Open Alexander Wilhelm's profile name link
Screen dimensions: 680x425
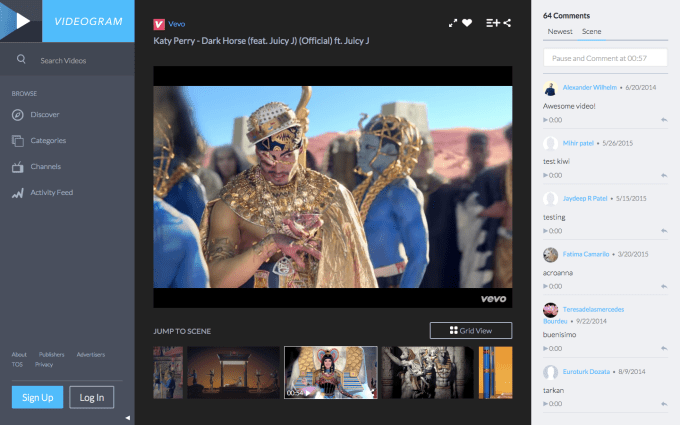pos(590,87)
